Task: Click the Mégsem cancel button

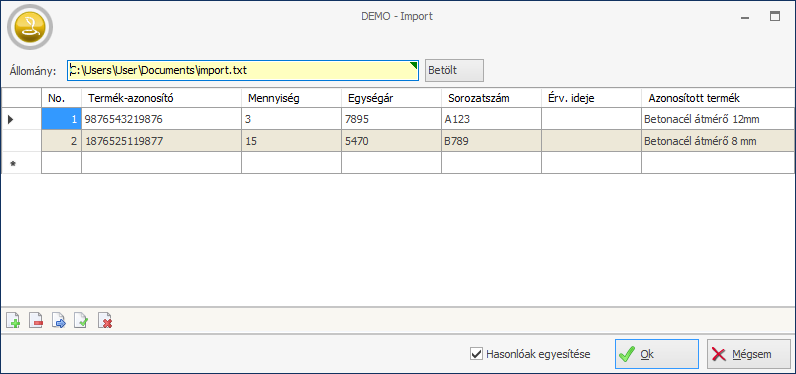Action: 749,354
